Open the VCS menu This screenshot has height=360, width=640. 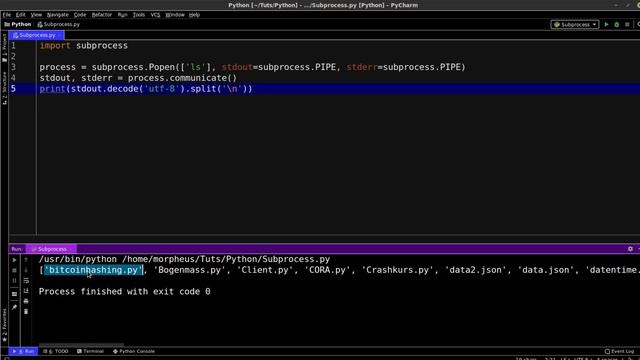click(155, 15)
